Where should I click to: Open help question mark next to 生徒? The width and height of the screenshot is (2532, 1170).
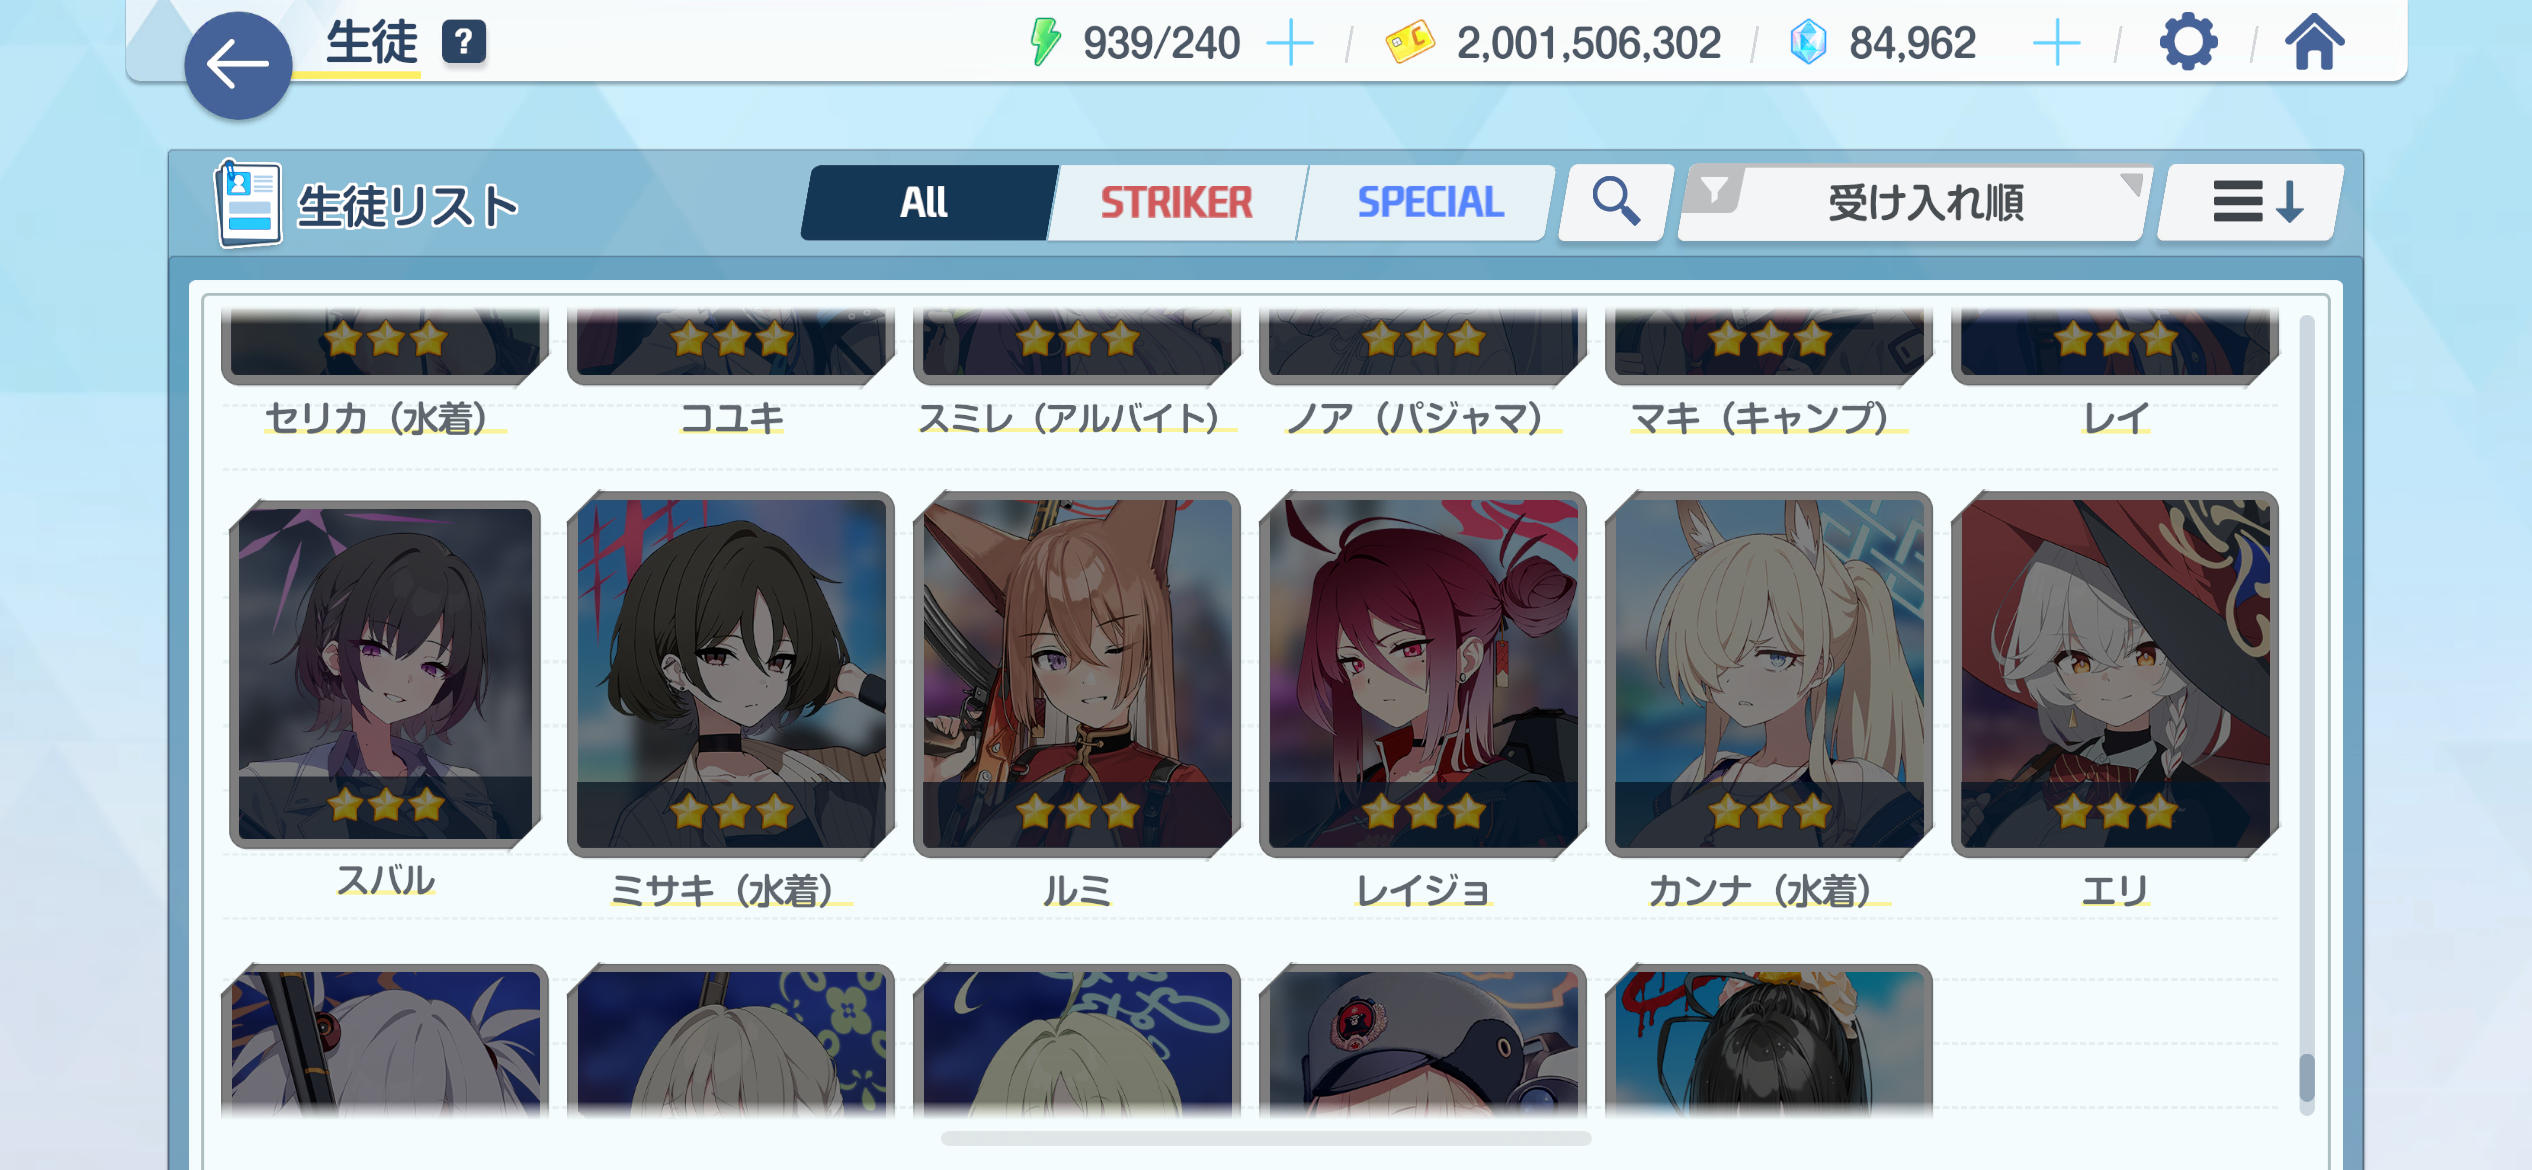(x=463, y=43)
